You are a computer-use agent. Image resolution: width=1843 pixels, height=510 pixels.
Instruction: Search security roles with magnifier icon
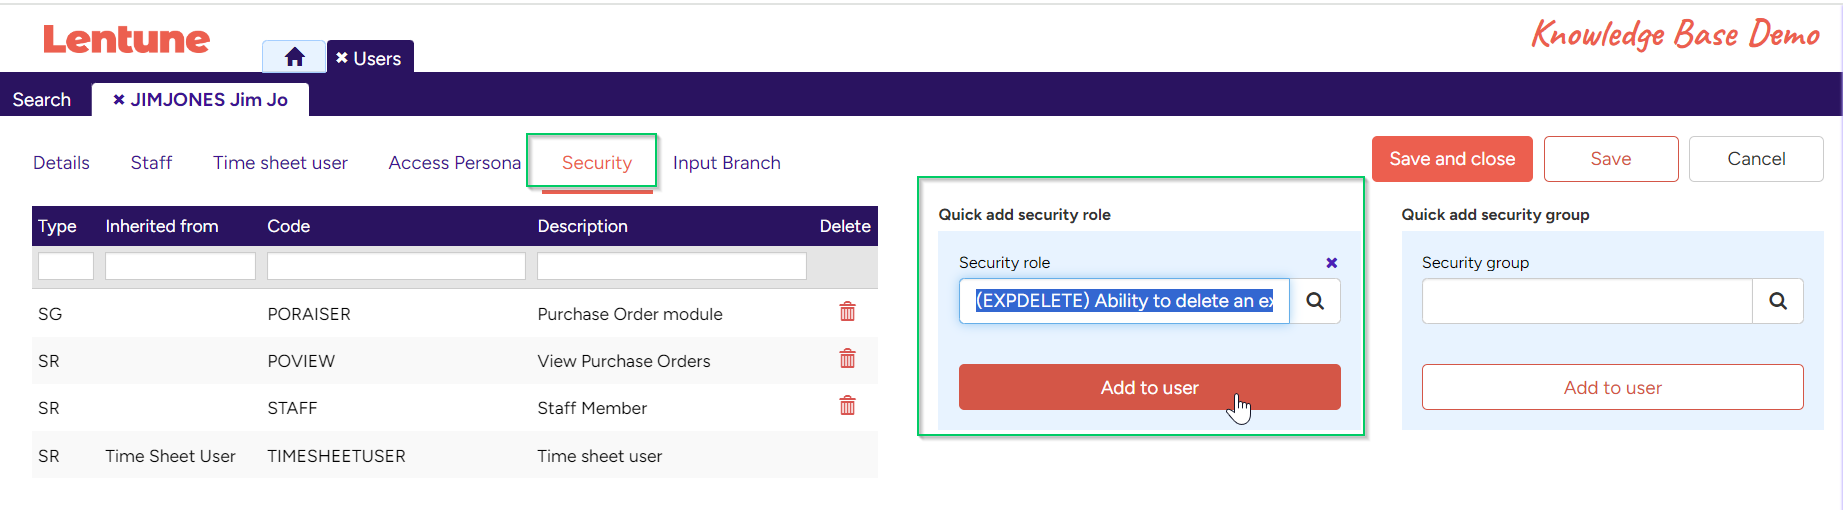[x=1315, y=301]
